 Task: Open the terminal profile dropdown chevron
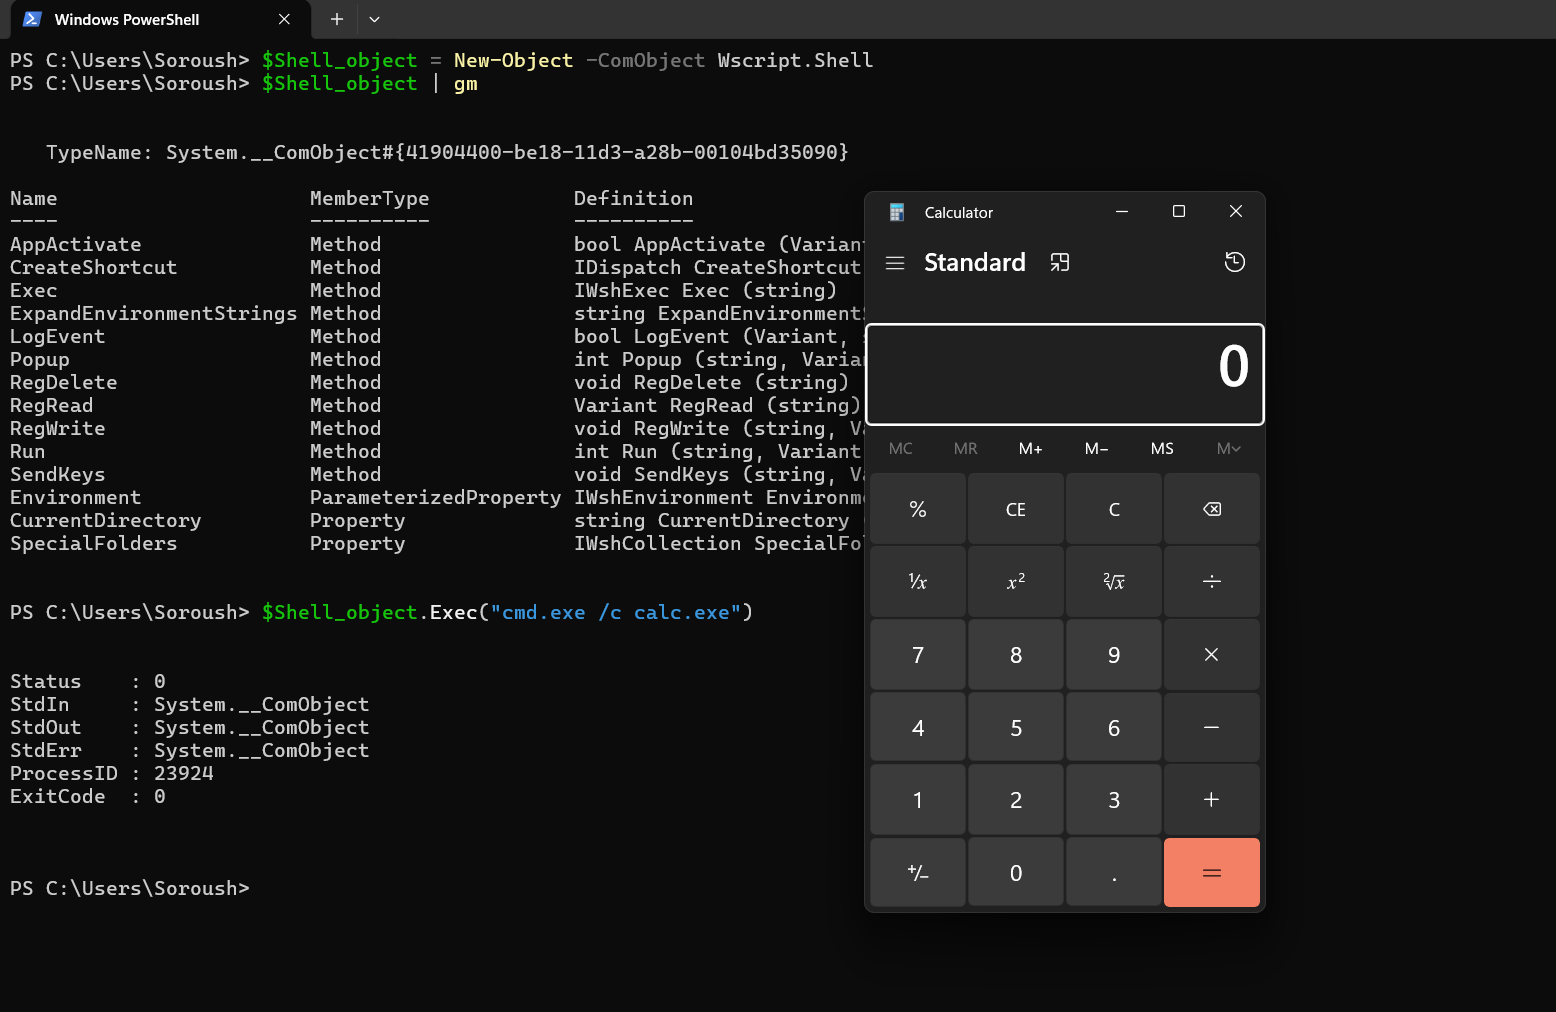click(374, 19)
